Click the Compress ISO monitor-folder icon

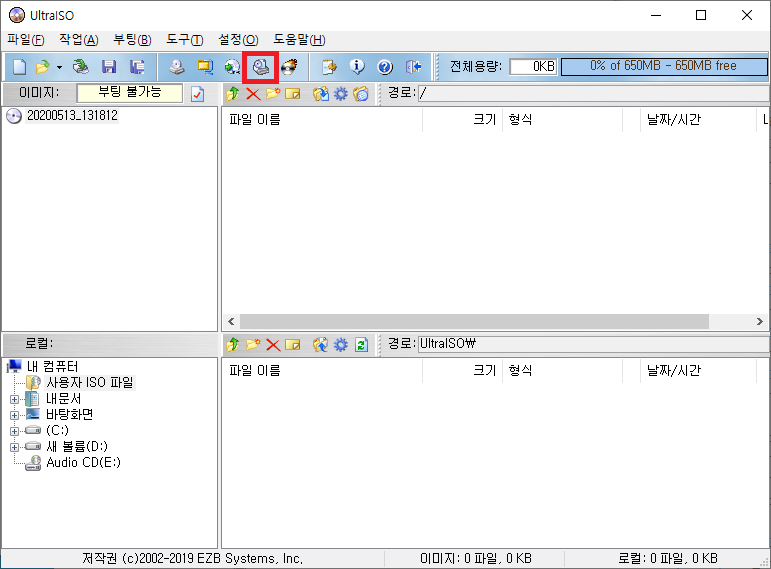(x=205, y=66)
